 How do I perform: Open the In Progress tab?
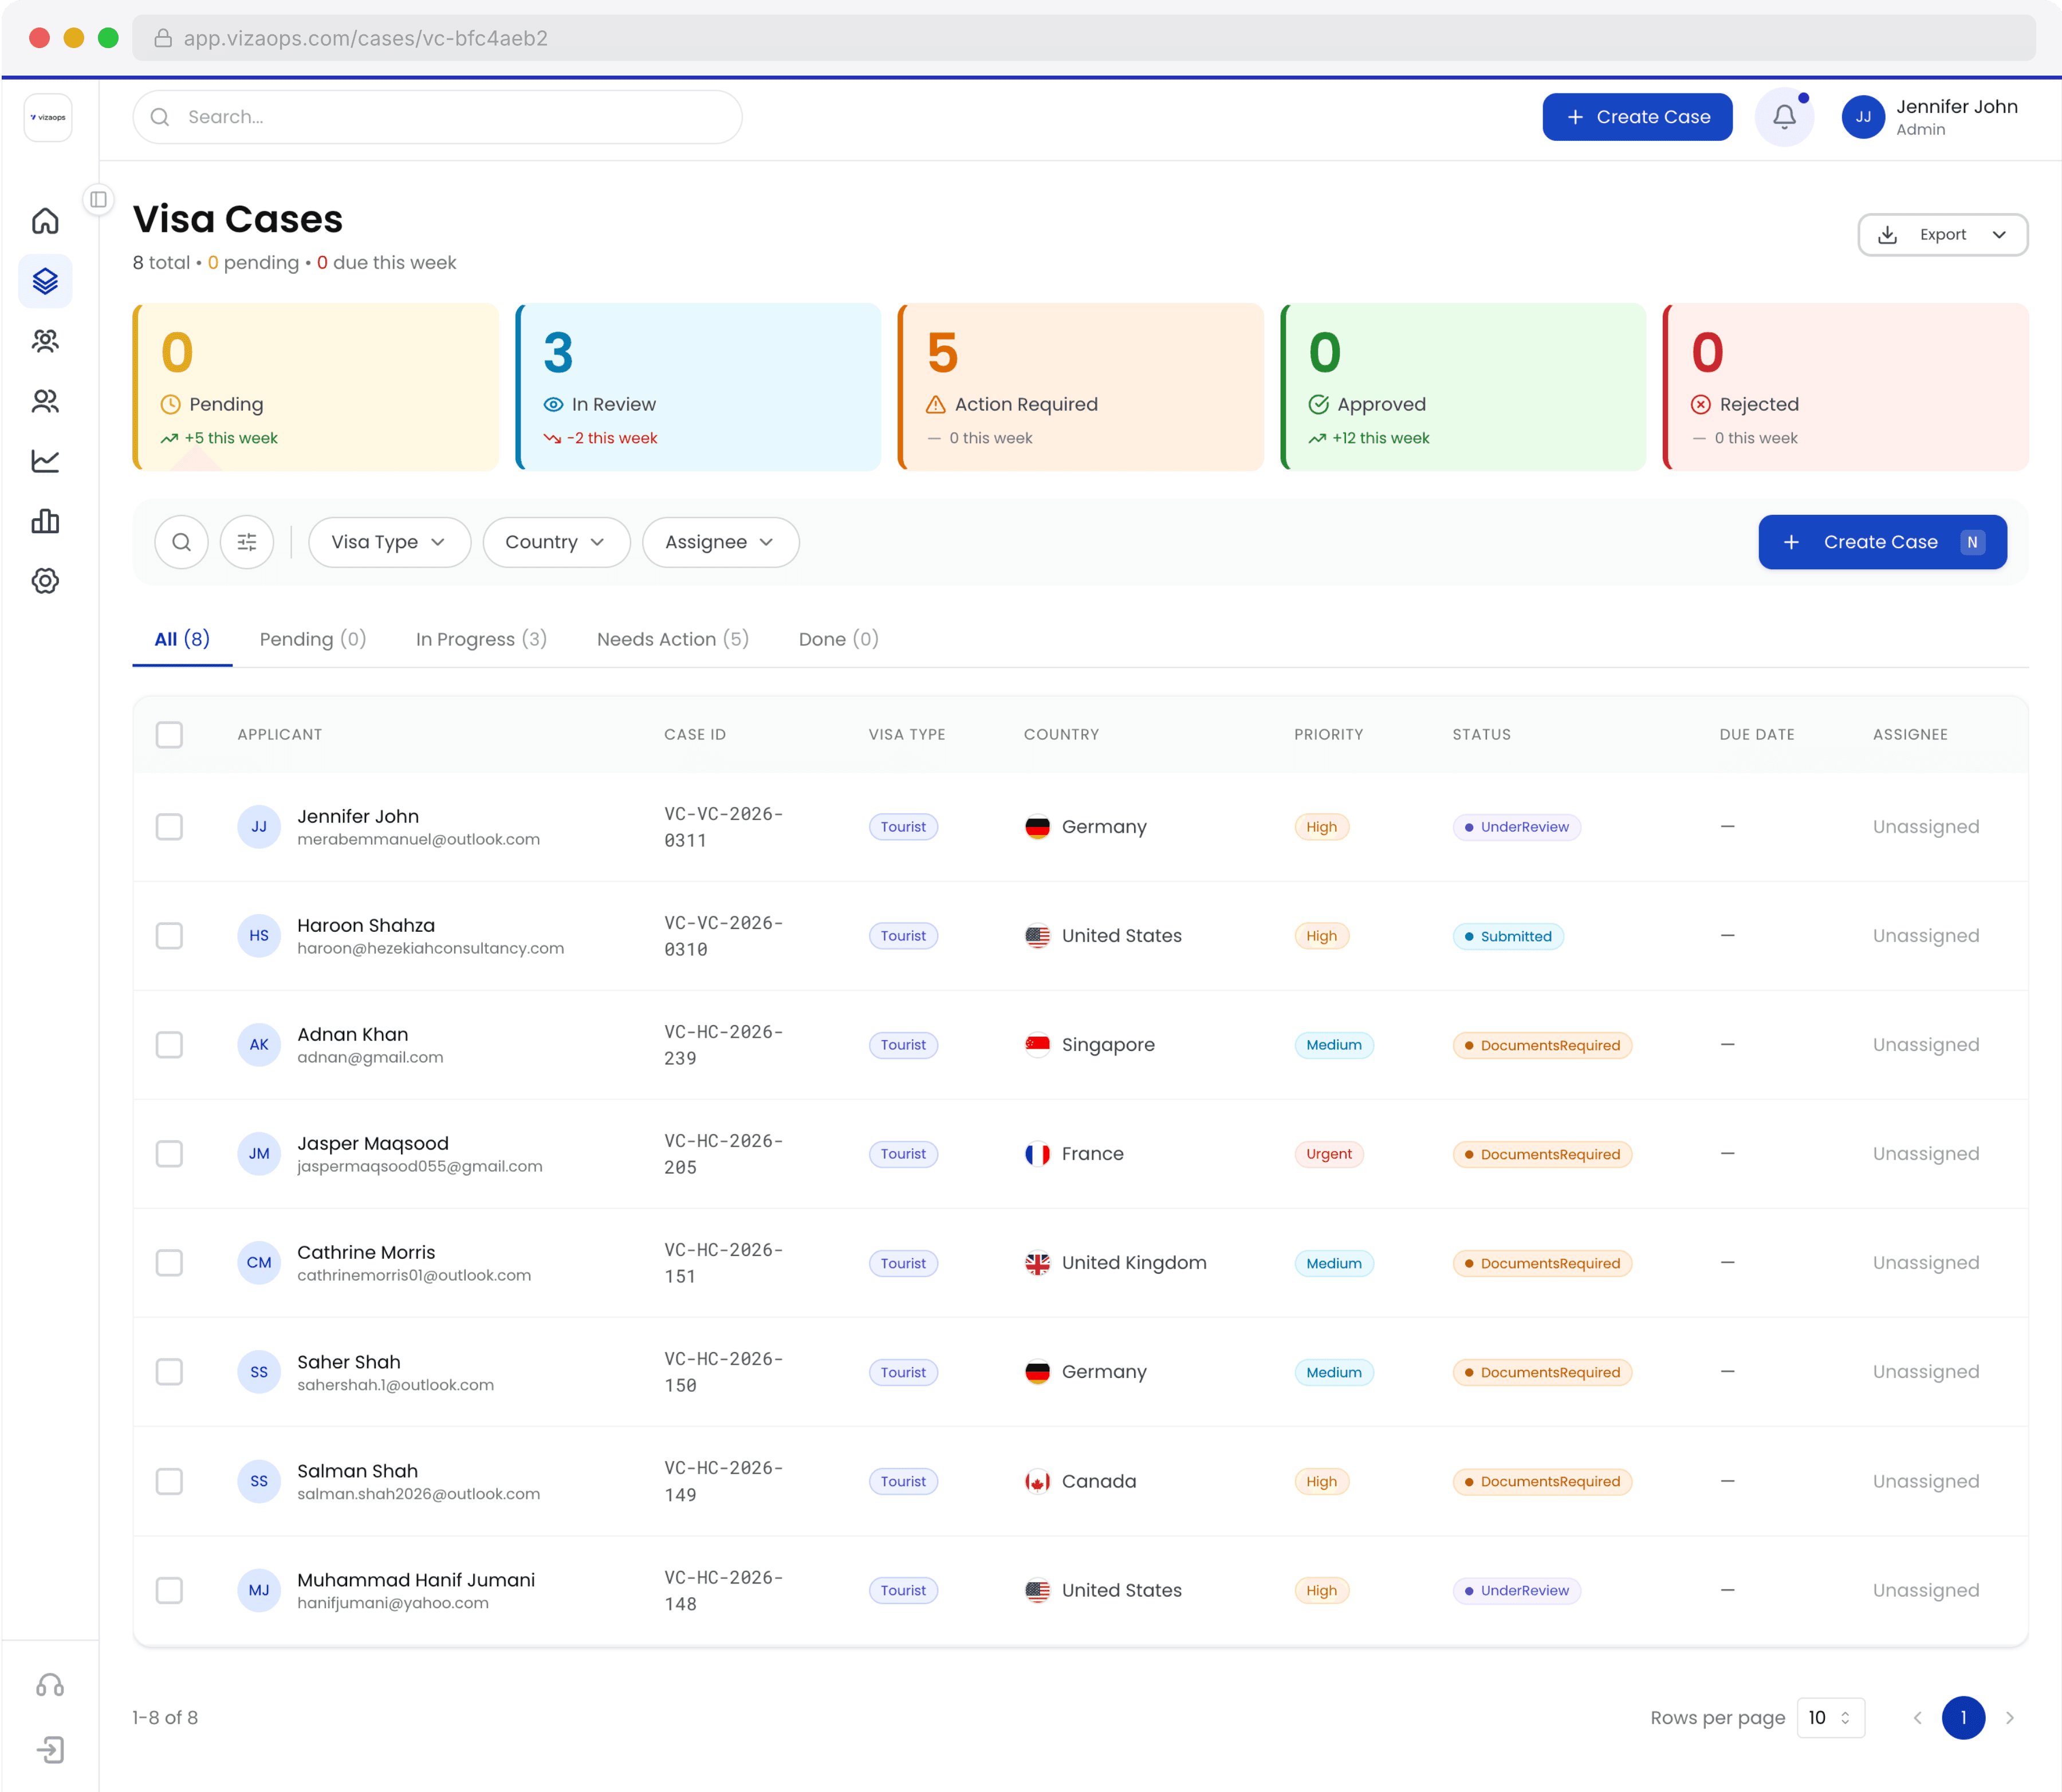(481, 639)
